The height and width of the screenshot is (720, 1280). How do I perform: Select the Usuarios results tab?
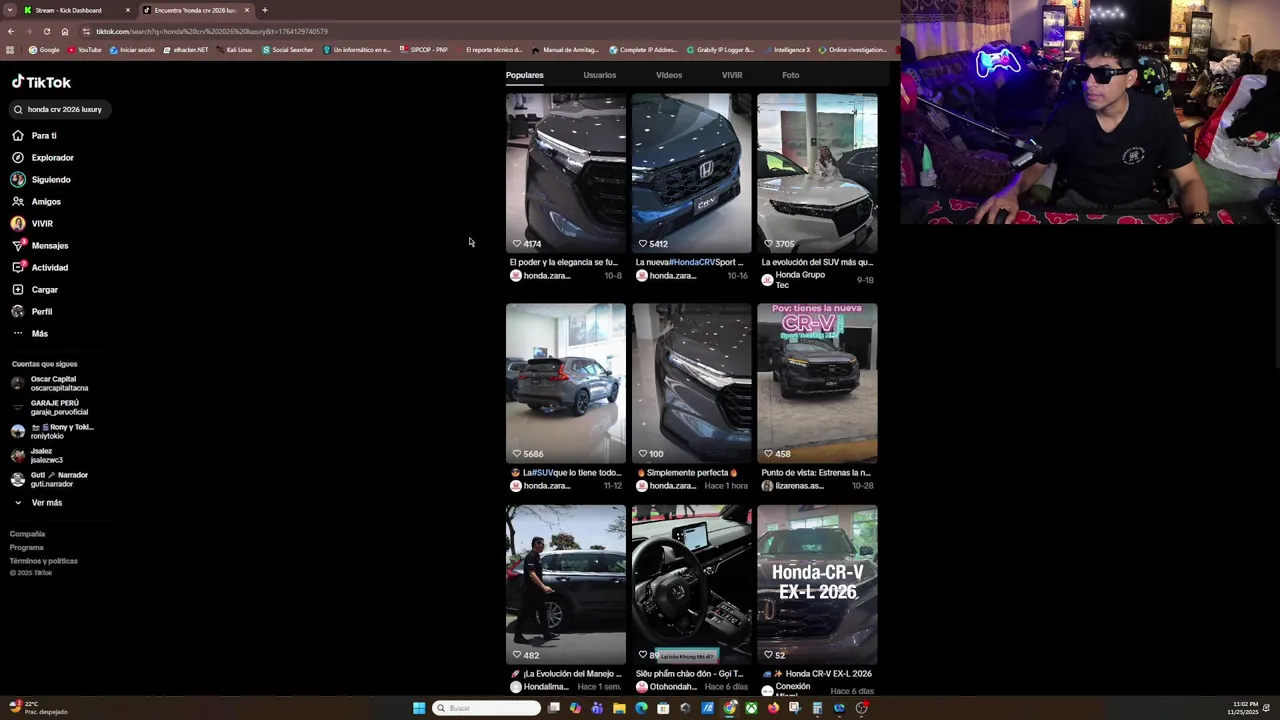(600, 75)
